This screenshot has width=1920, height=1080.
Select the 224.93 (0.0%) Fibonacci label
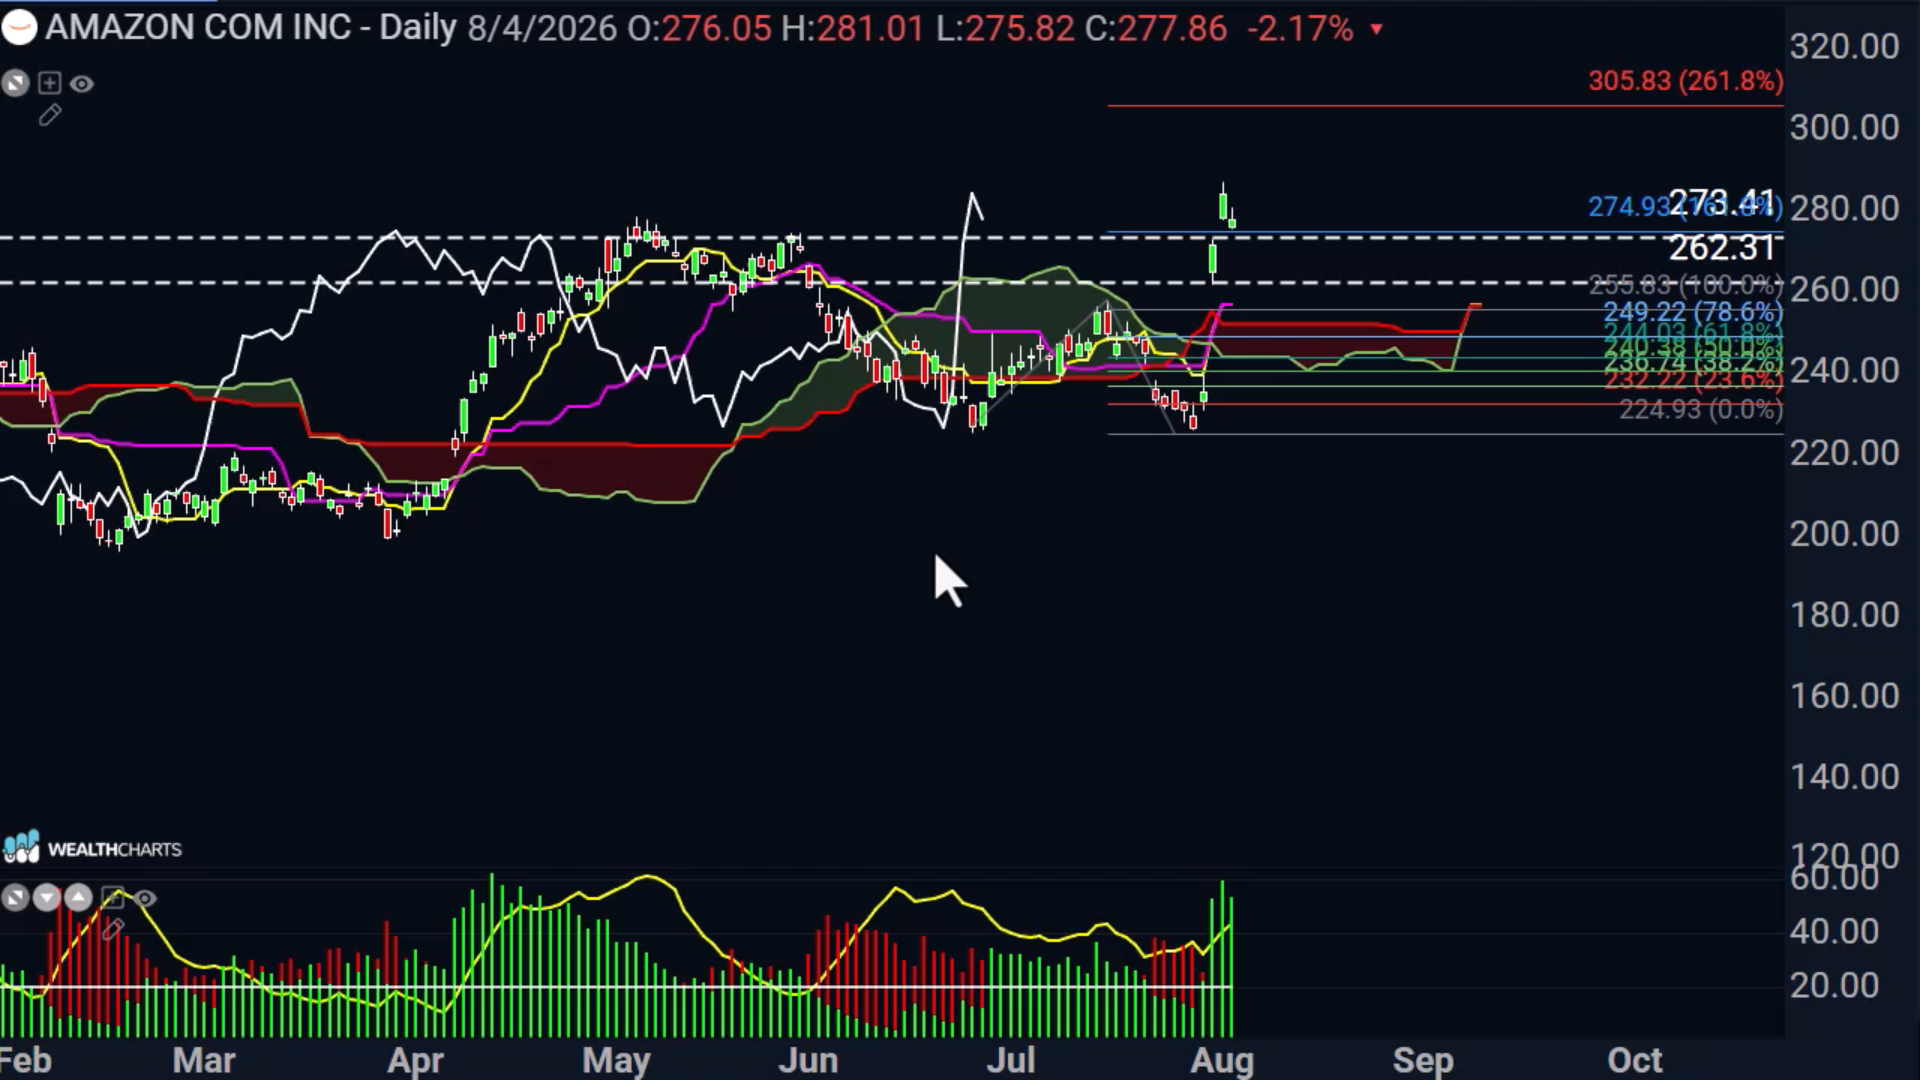coord(1700,409)
